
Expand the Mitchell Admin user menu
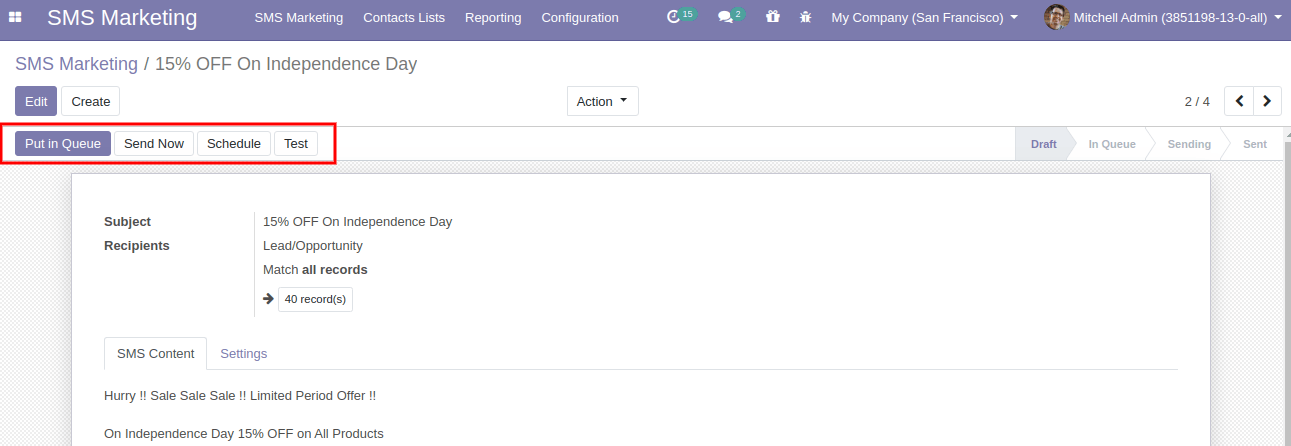tap(1177, 17)
